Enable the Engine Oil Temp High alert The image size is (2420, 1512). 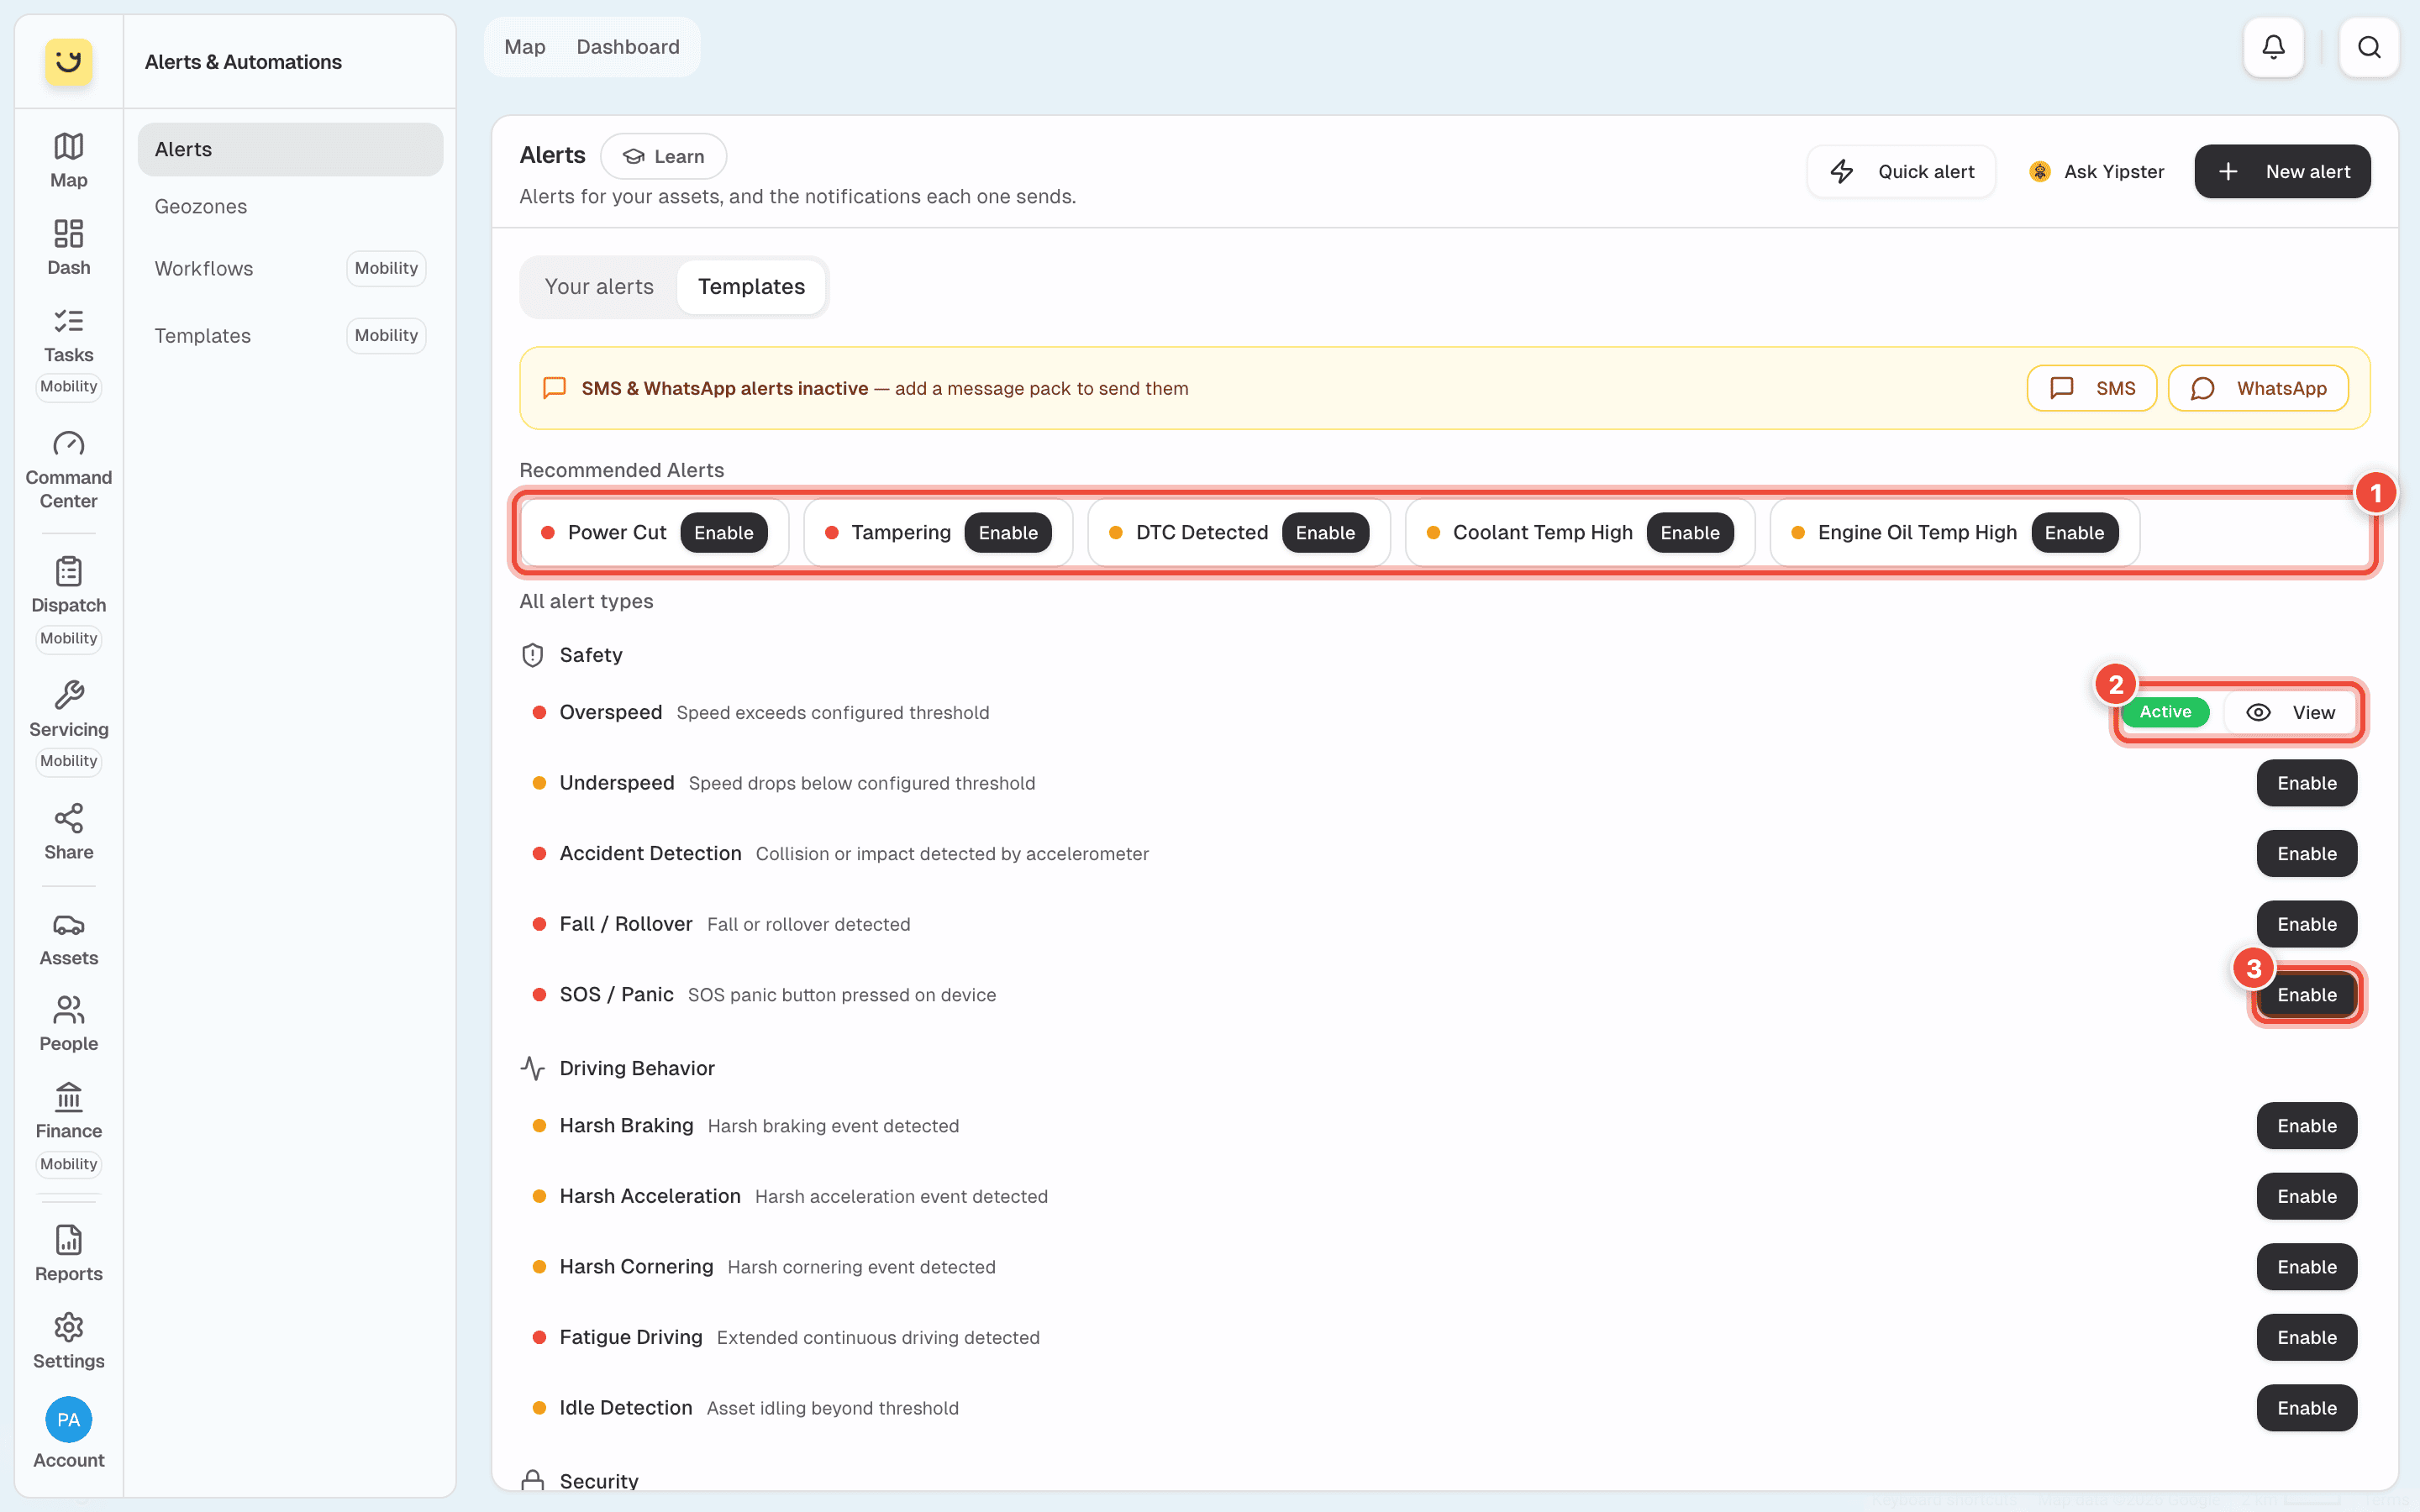(2074, 533)
